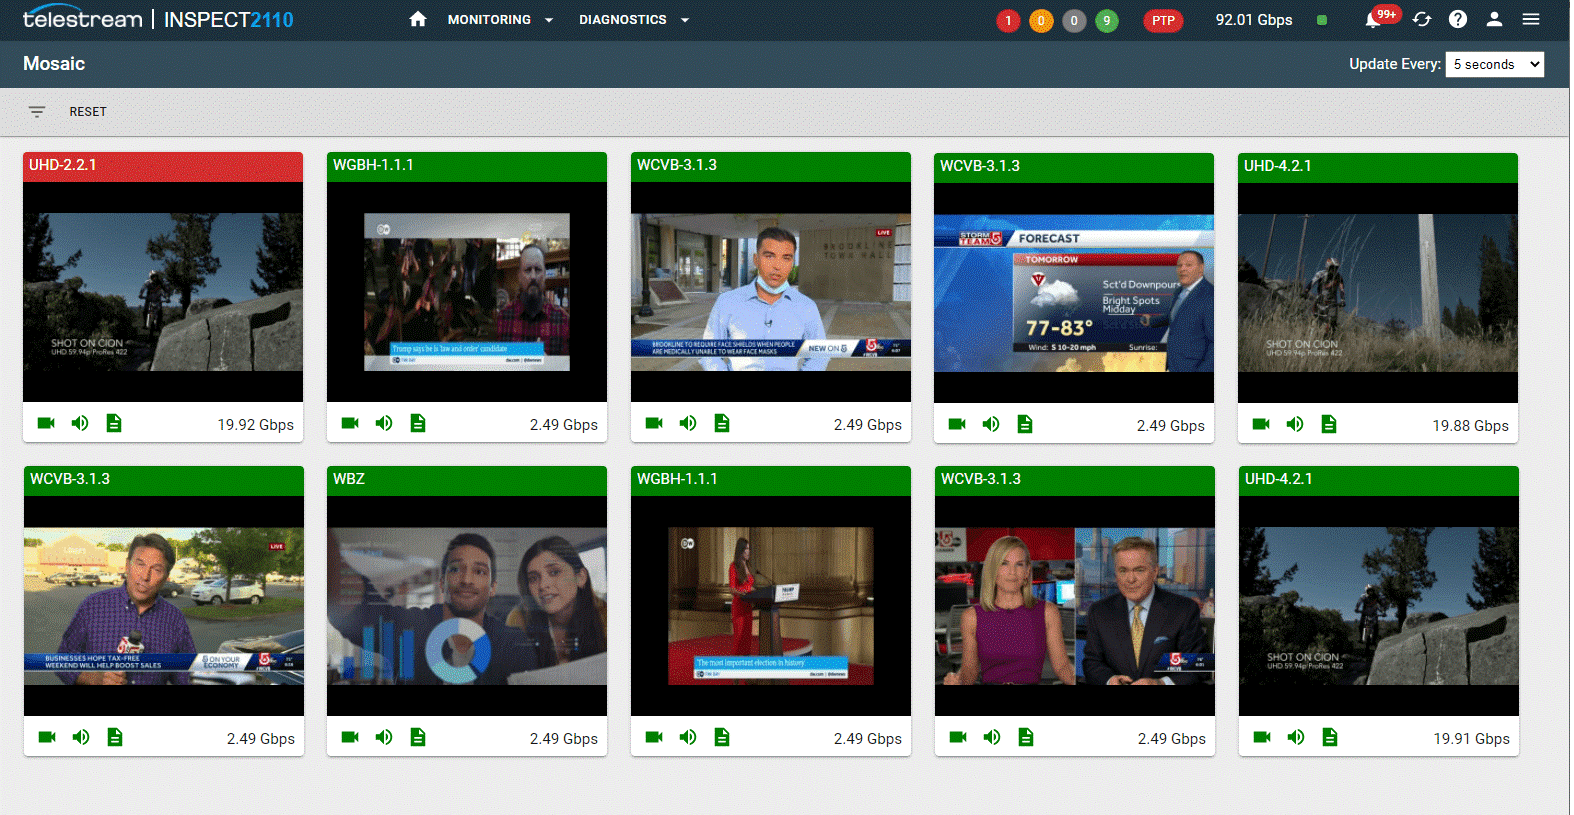Click the refresh sync arrows icon
The height and width of the screenshot is (815, 1574).
tap(1422, 19)
